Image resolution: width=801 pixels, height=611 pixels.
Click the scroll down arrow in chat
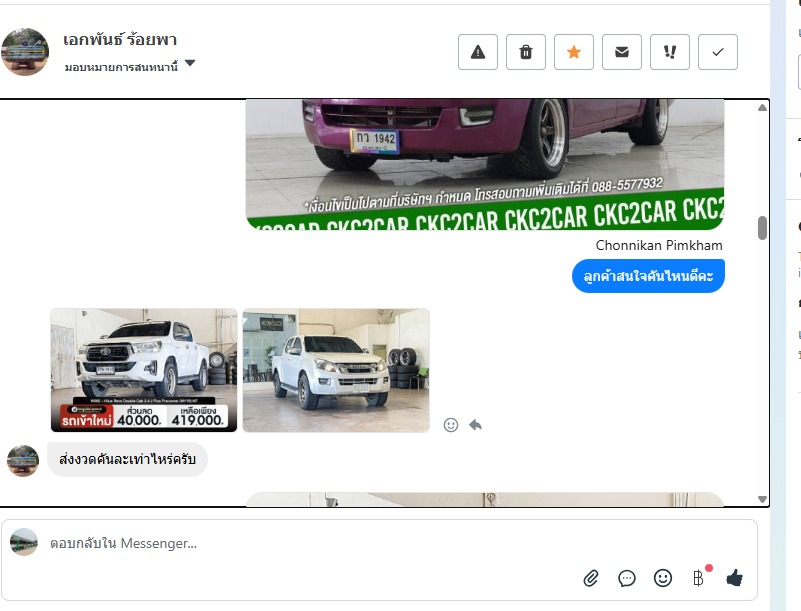coord(763,499)
